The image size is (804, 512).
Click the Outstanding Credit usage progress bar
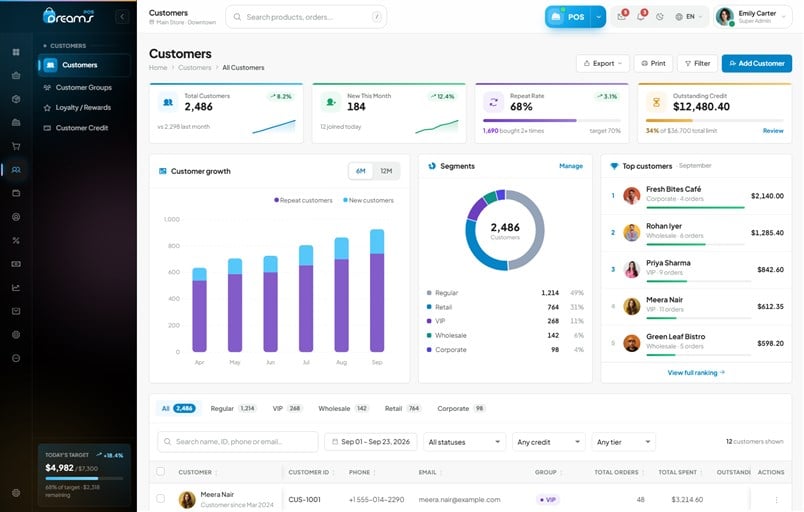click(x=714, y=120)
